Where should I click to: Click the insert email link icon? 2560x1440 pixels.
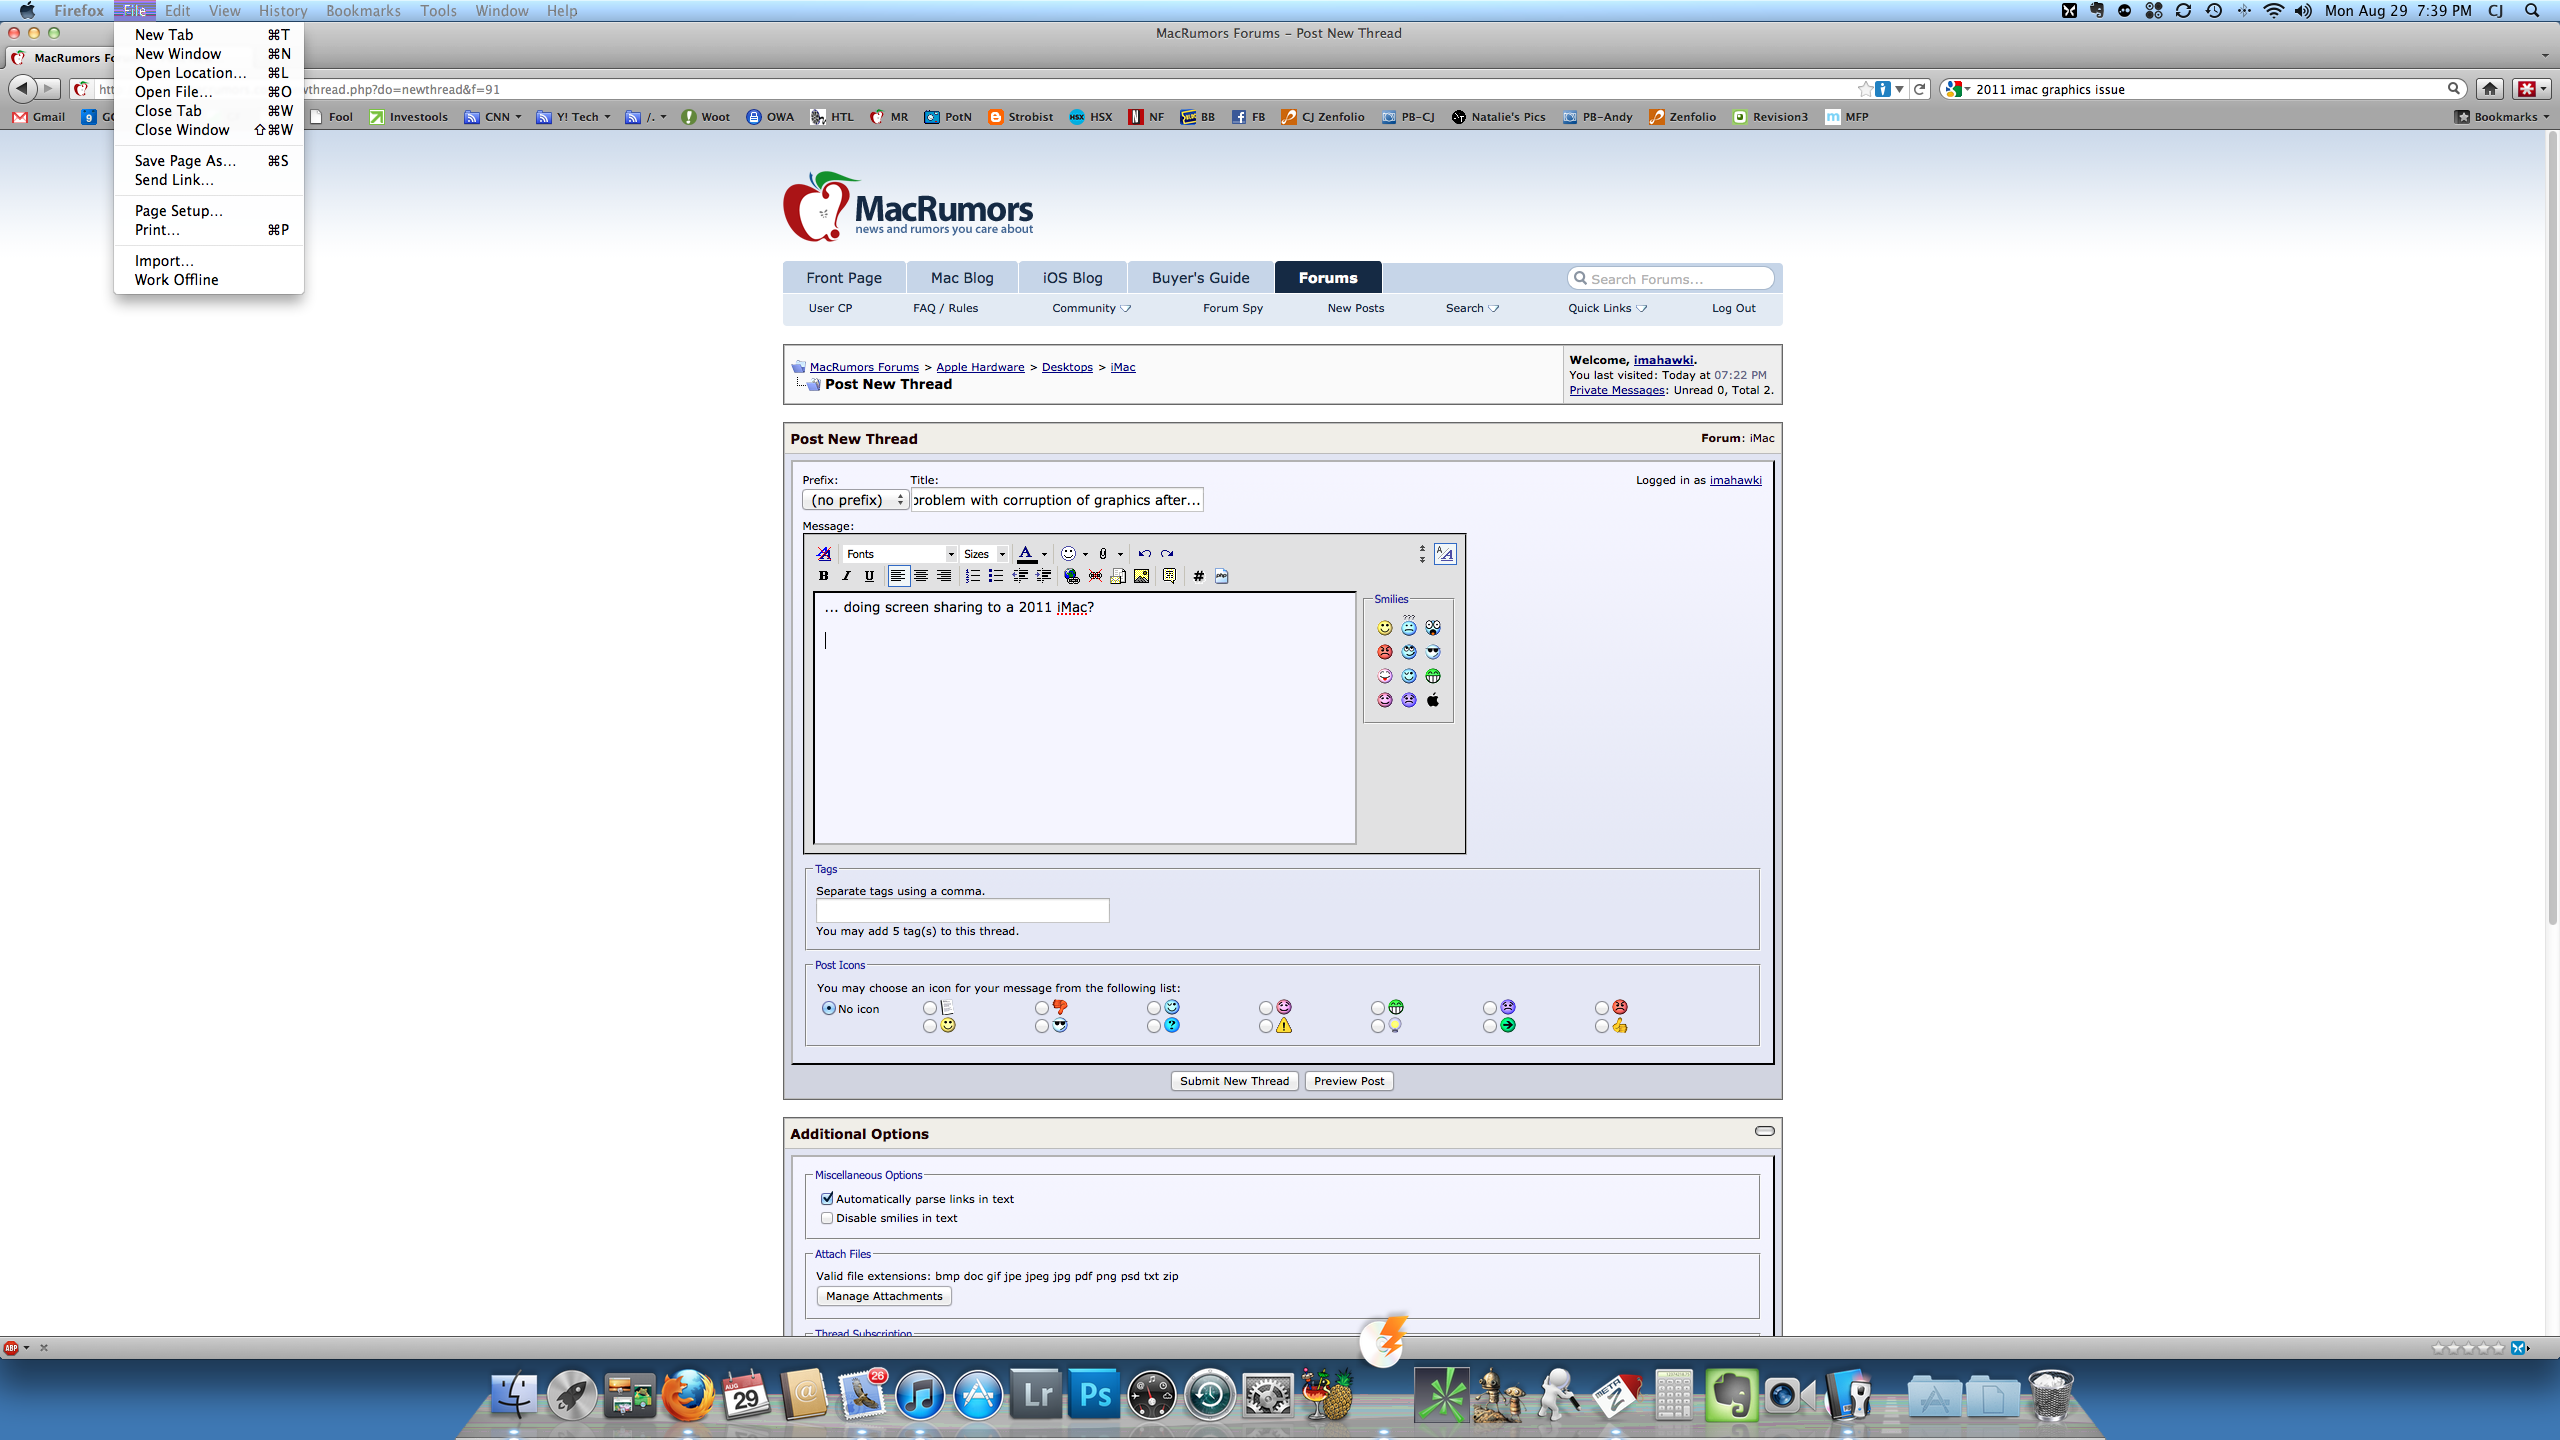click(x=1118, y=576)
